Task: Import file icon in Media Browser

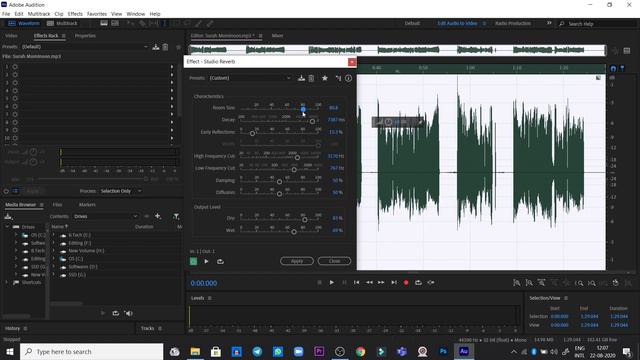Action: point(8,216)
